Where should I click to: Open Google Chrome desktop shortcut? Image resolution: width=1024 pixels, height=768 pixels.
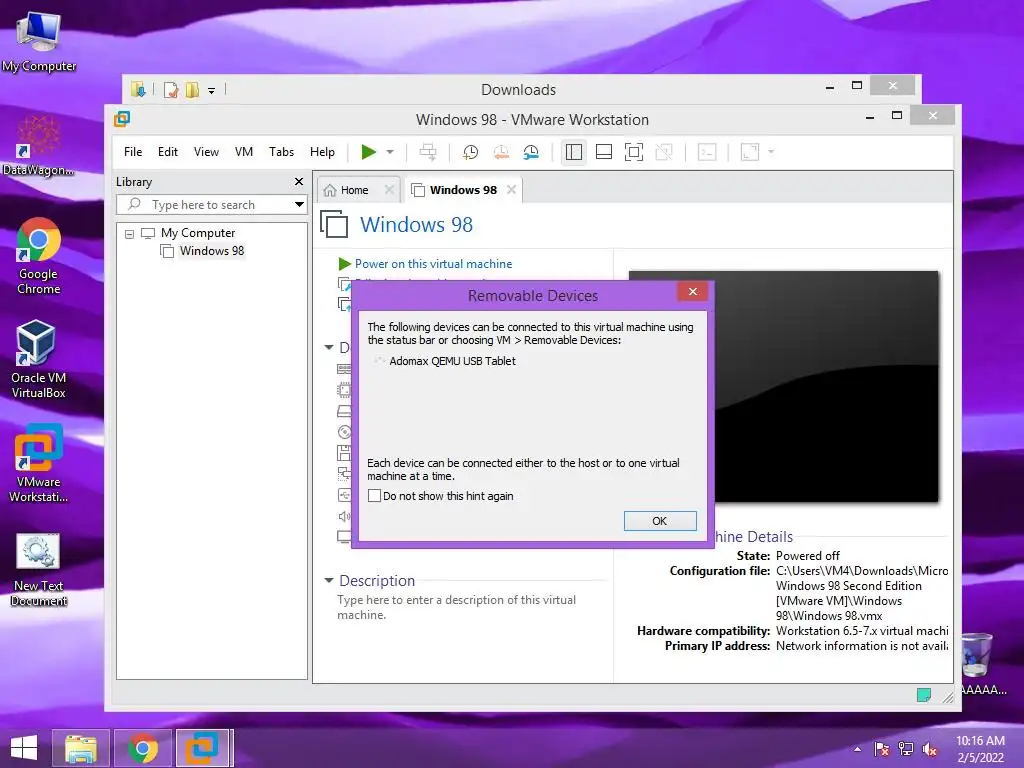[39, 256]
